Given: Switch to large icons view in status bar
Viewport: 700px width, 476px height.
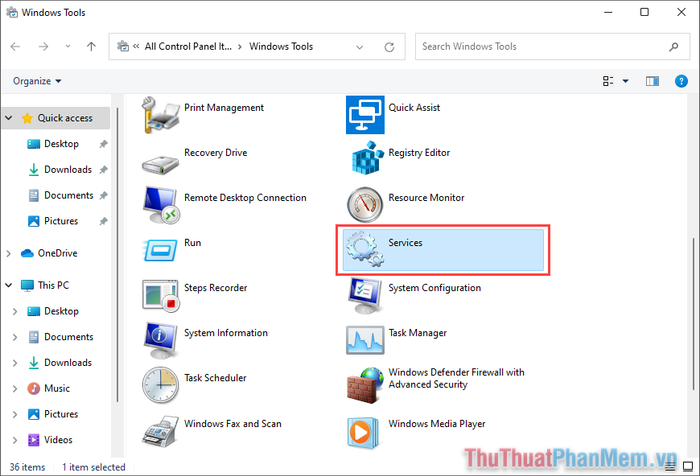Looking at the screenshot, I should (x=688, y=467).
